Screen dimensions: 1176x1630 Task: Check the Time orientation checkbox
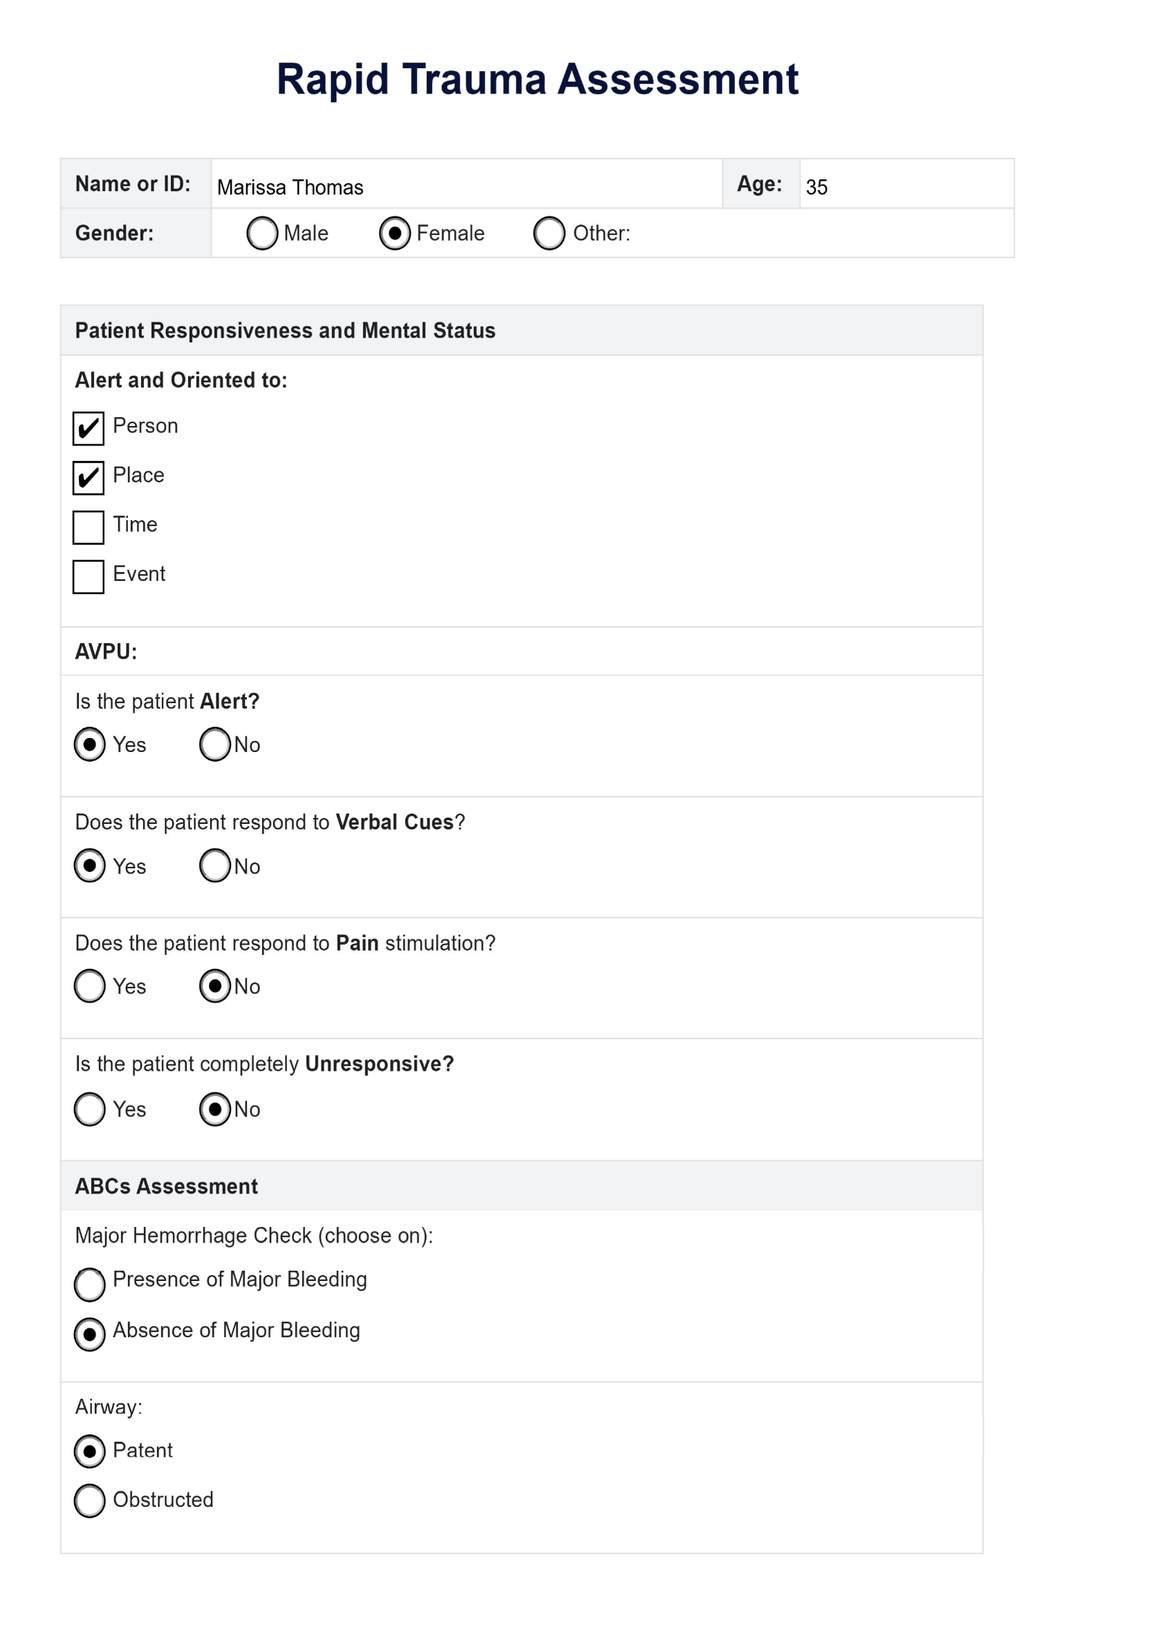pyautogui.click(x=89, y=527)
